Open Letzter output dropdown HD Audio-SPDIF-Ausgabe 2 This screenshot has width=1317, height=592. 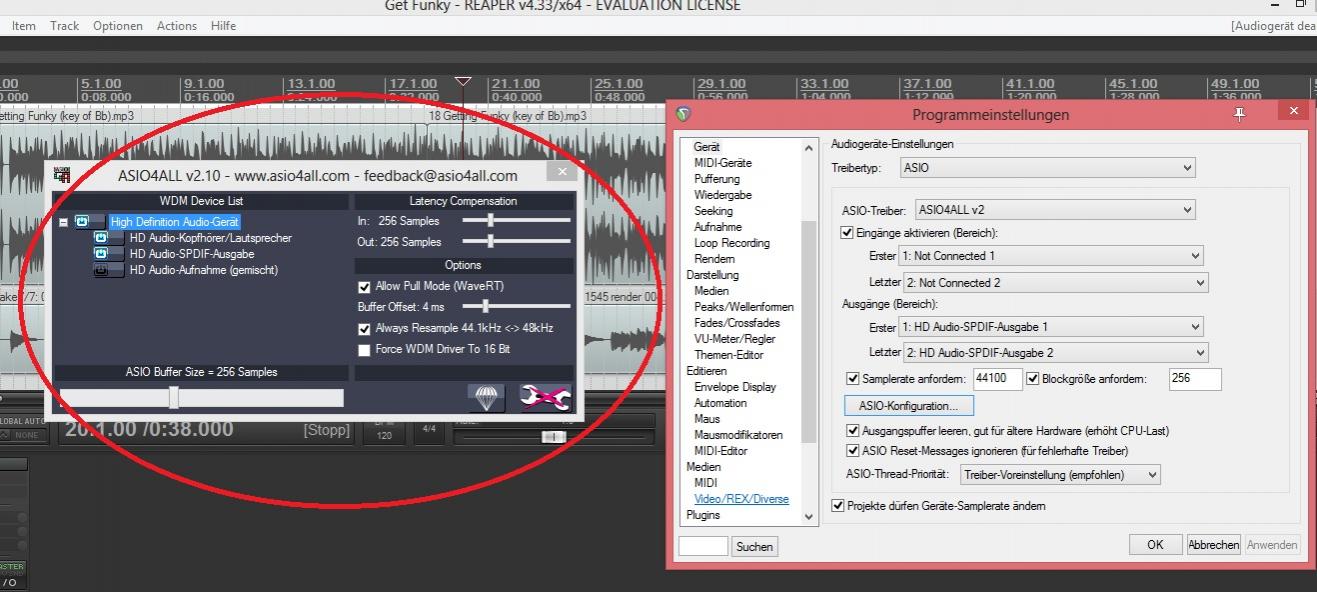tap(1055, 353)
